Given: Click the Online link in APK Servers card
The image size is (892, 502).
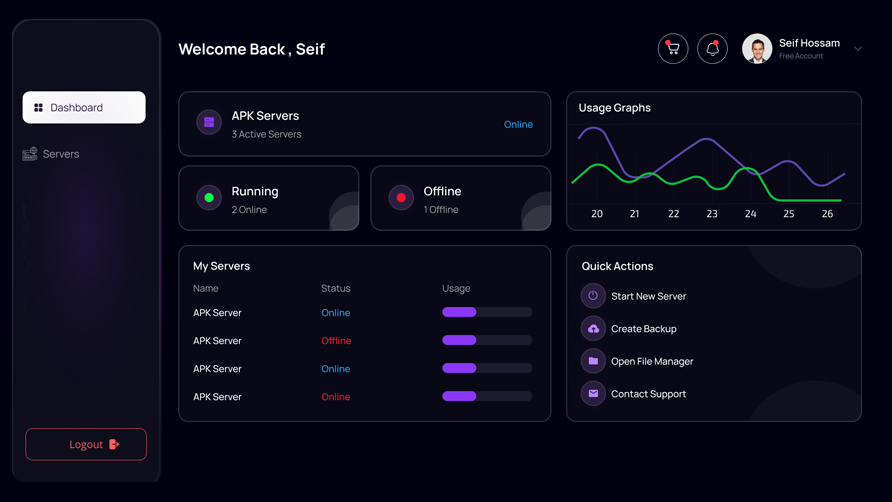Looking at the screenshot, I should click(518, 125).
